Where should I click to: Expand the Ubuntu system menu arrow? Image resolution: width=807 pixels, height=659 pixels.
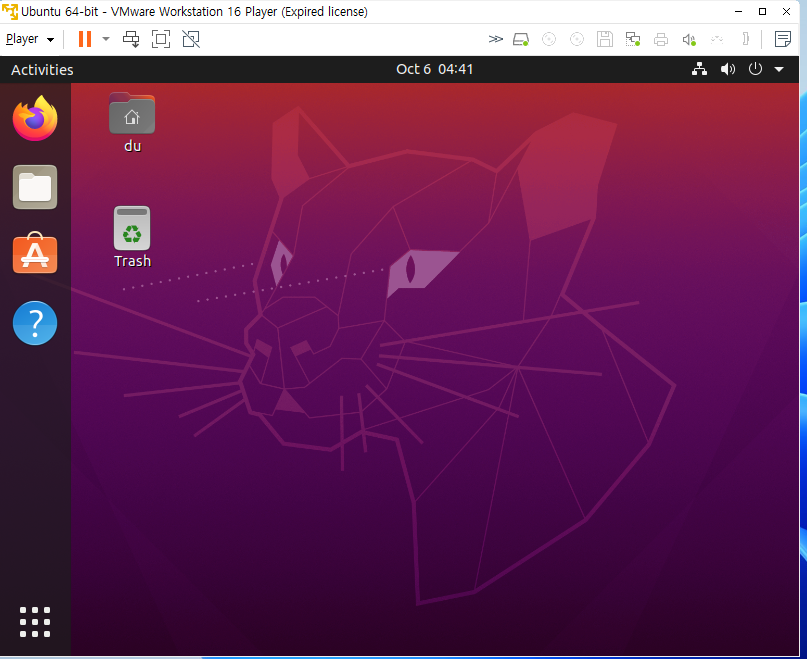pyautogui.click(x=779, y=69)
